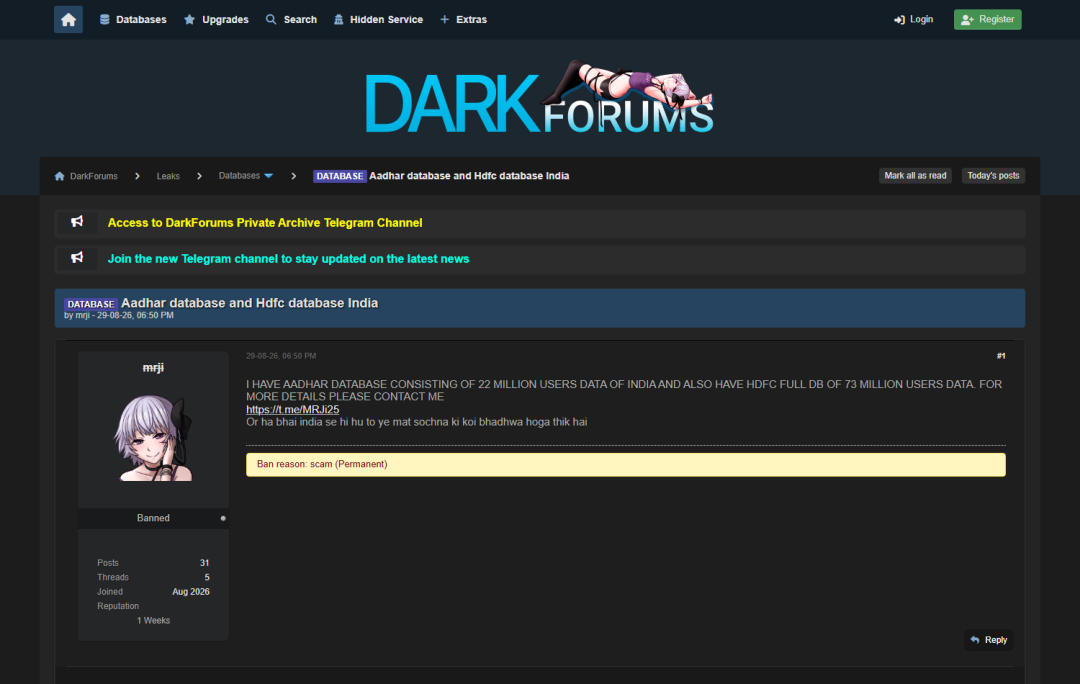Go to Leaks breadcrumb link

coord(168,176)
